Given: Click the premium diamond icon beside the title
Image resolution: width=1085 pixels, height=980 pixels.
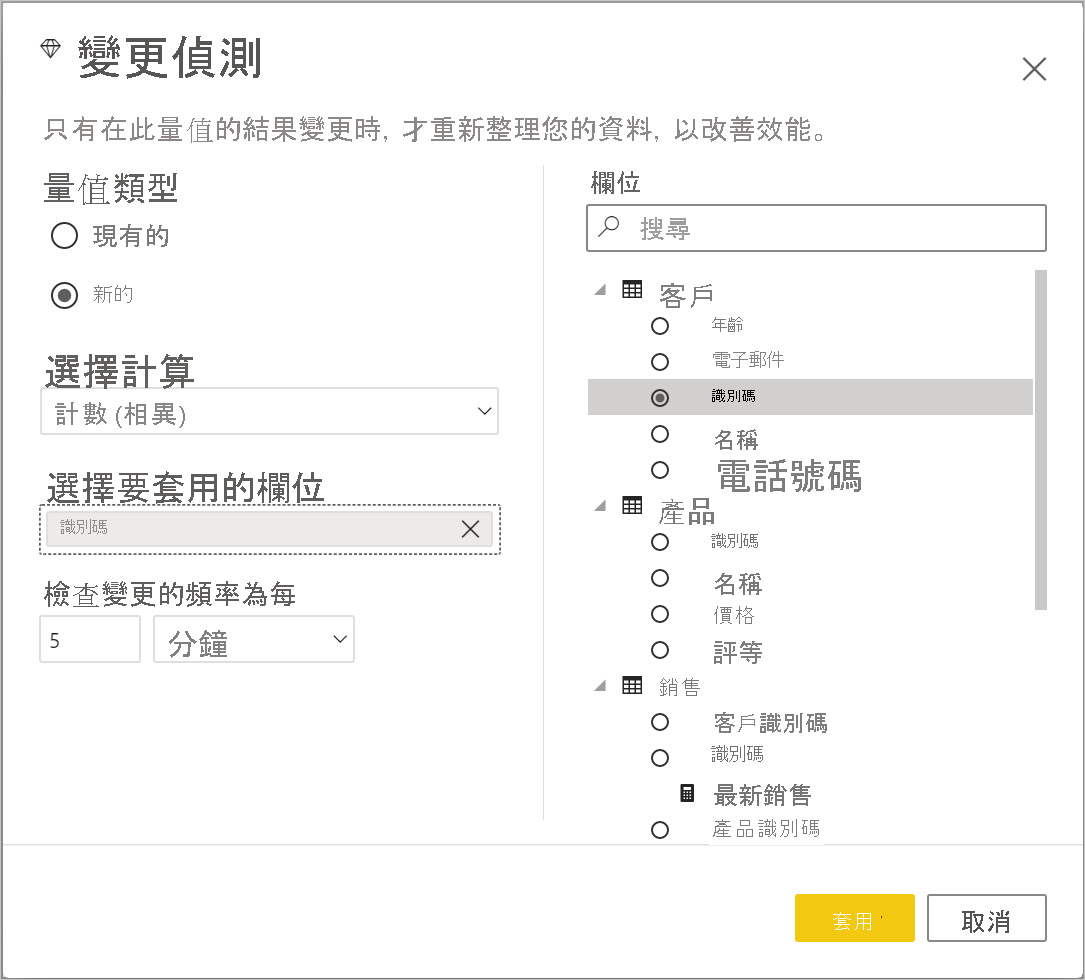Looking at the screenshot, I should [x=51, y=49].
